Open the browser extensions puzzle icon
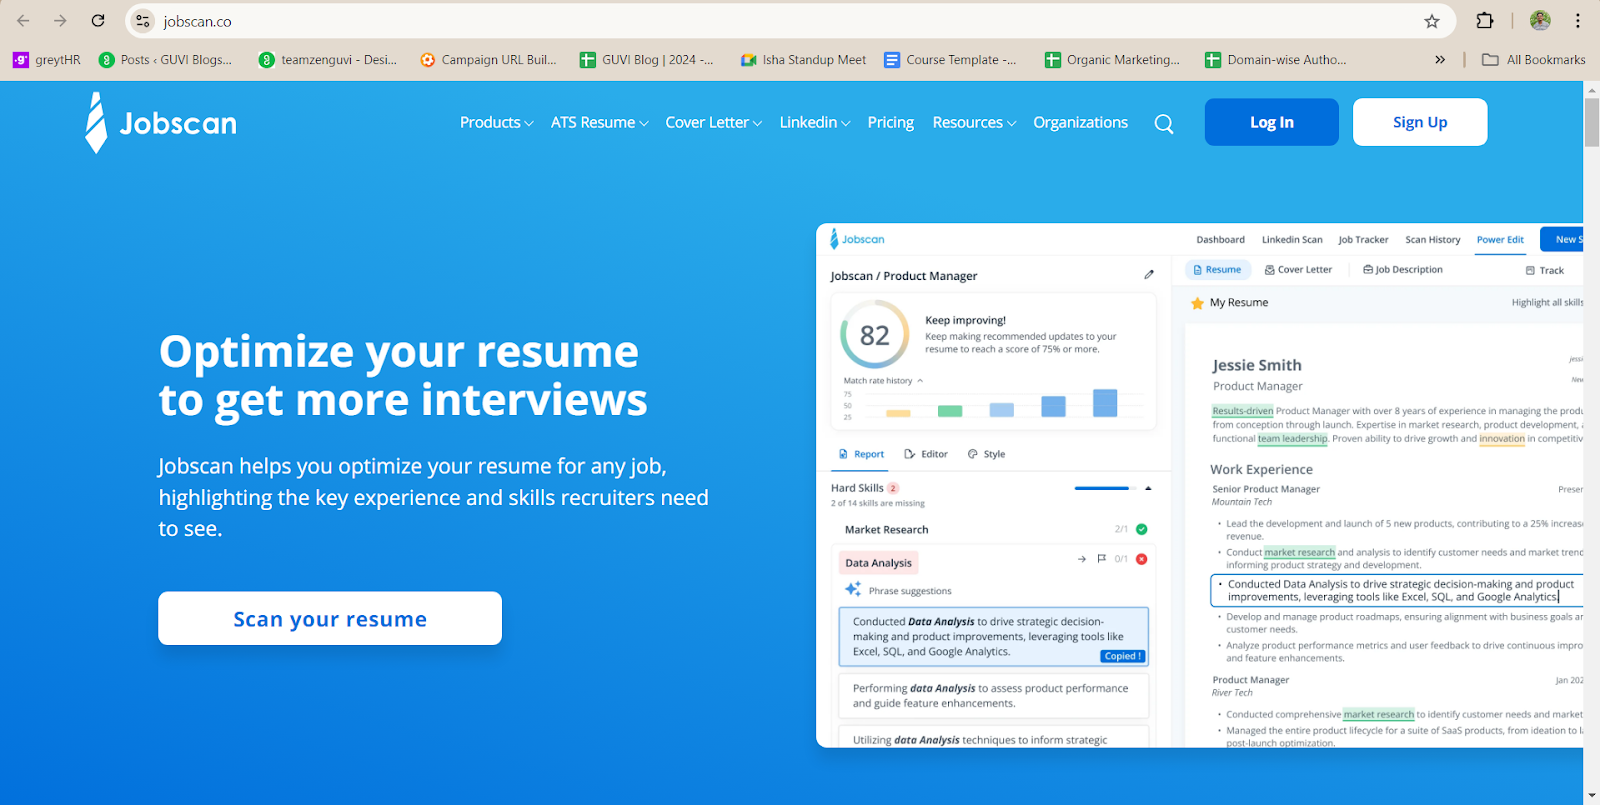Image resolution: width=1600 pixels, height=805 pixels. [x=1485, y=21]
